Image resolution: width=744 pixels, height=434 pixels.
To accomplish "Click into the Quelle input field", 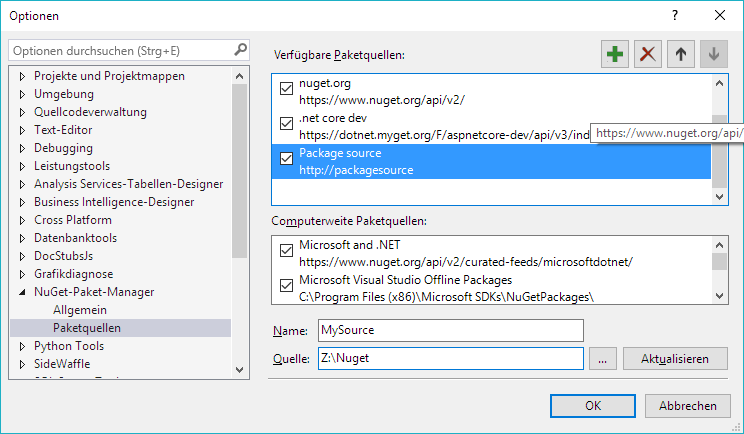I will tap(451, 359).
